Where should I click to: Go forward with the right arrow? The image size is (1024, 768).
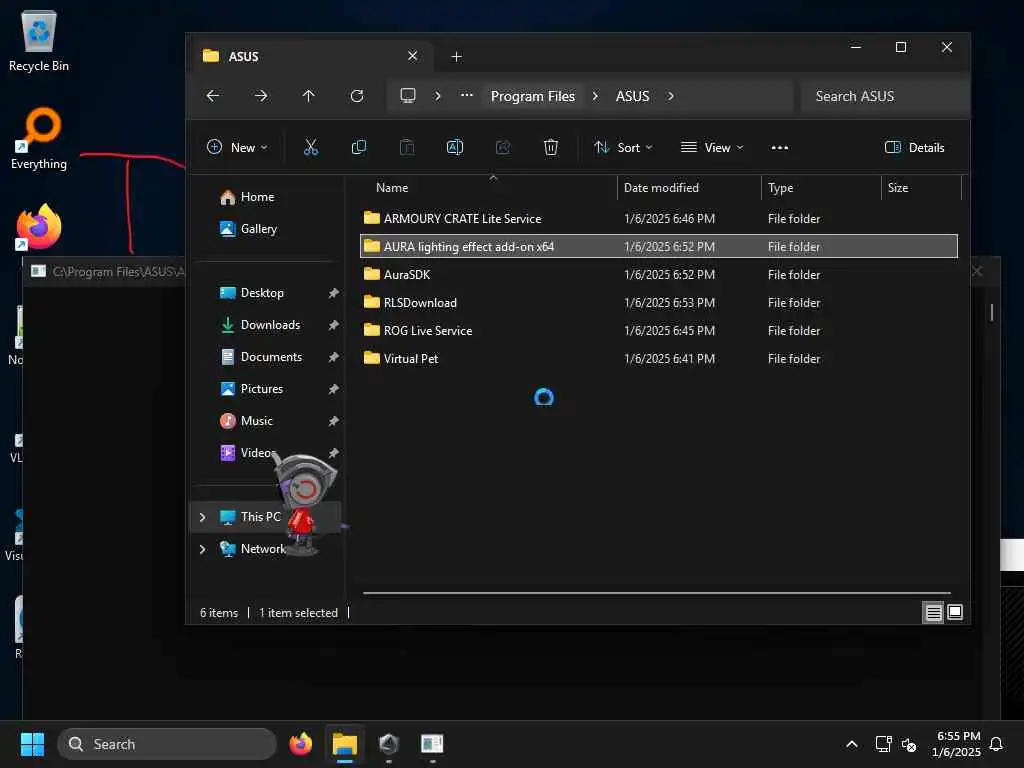[261, 96]
